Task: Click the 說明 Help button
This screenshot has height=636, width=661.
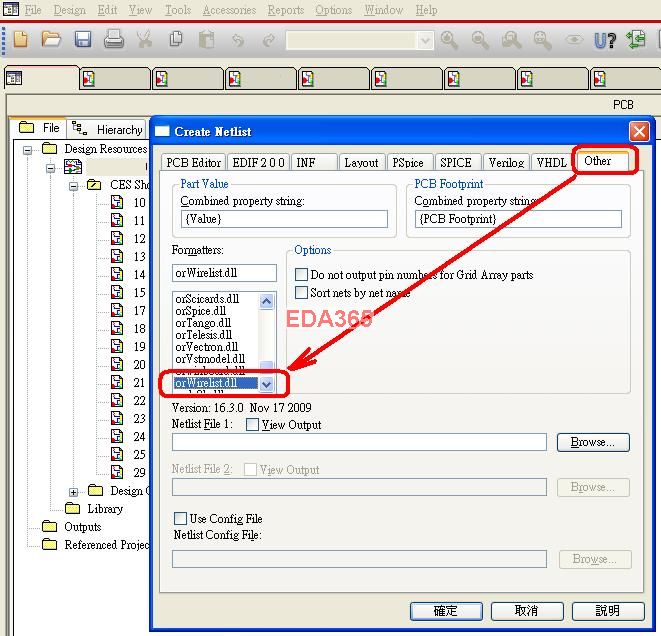Action: (x=607, y=610)
